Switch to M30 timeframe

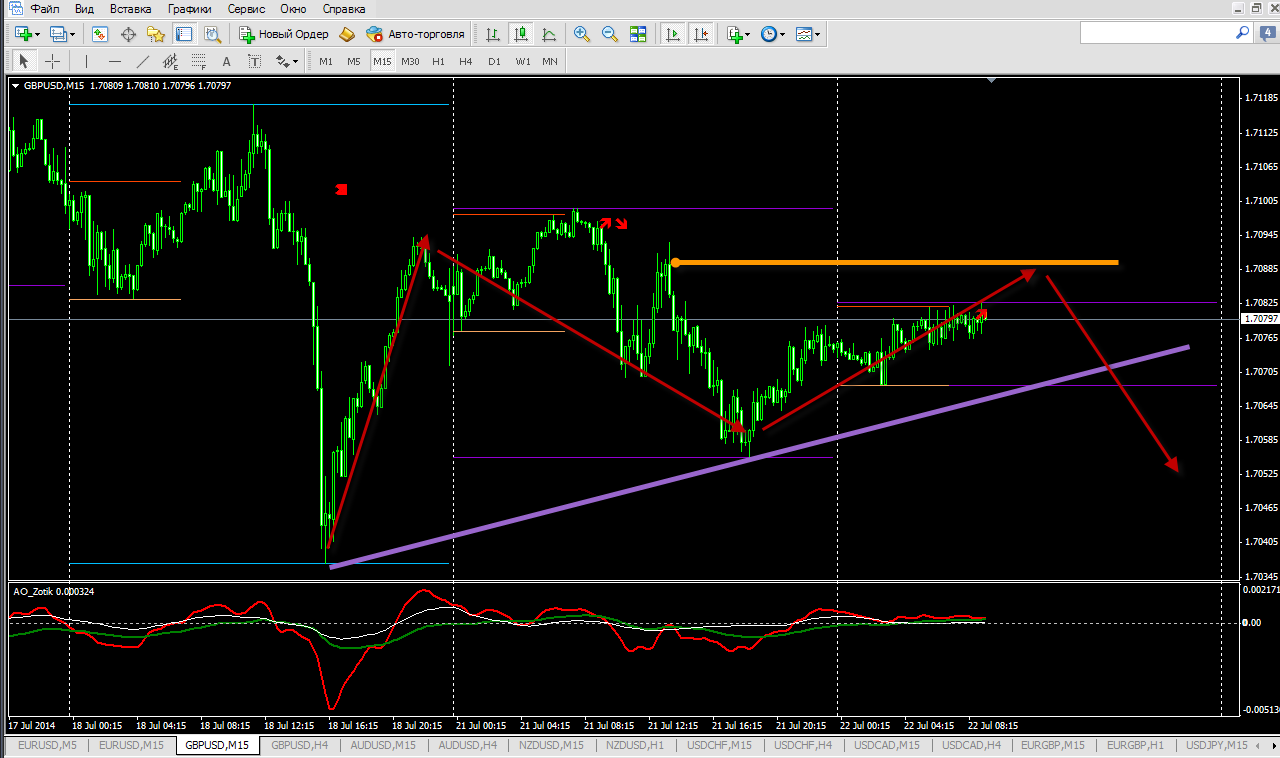(x=410, y=61)
